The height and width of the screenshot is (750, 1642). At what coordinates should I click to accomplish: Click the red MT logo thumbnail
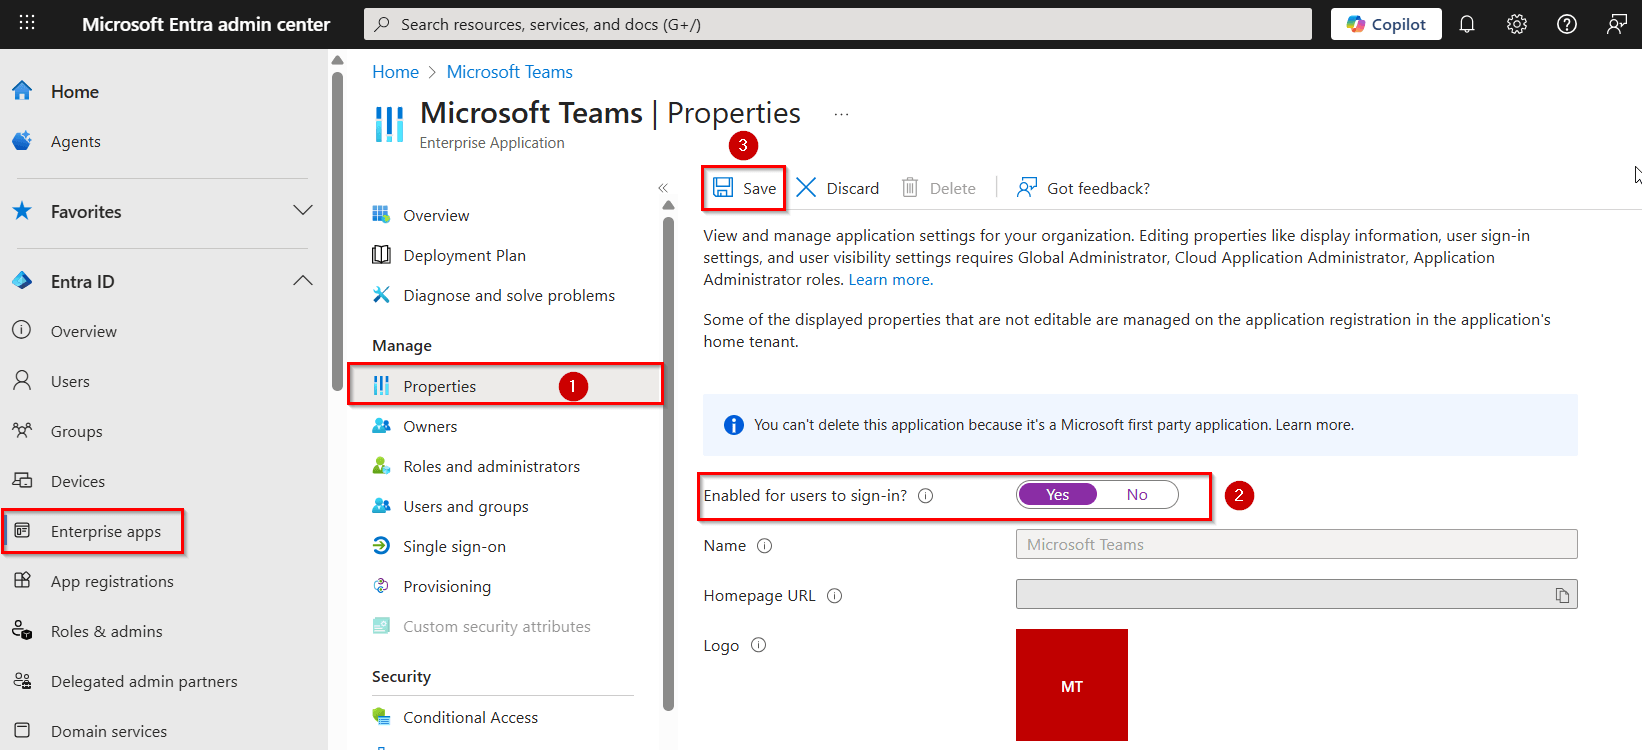point(1072,685)
